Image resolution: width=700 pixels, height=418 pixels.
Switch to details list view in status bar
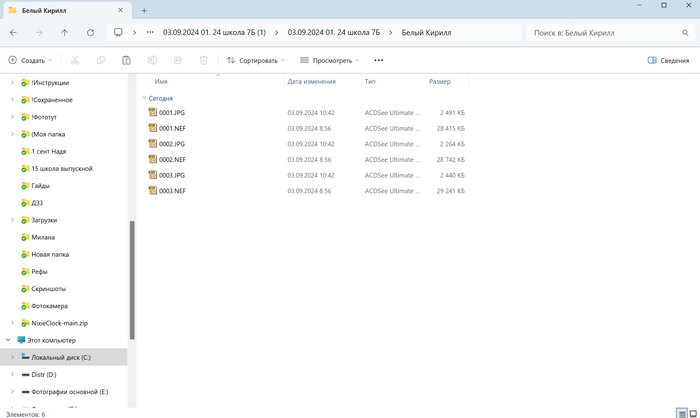coord(678,412)
